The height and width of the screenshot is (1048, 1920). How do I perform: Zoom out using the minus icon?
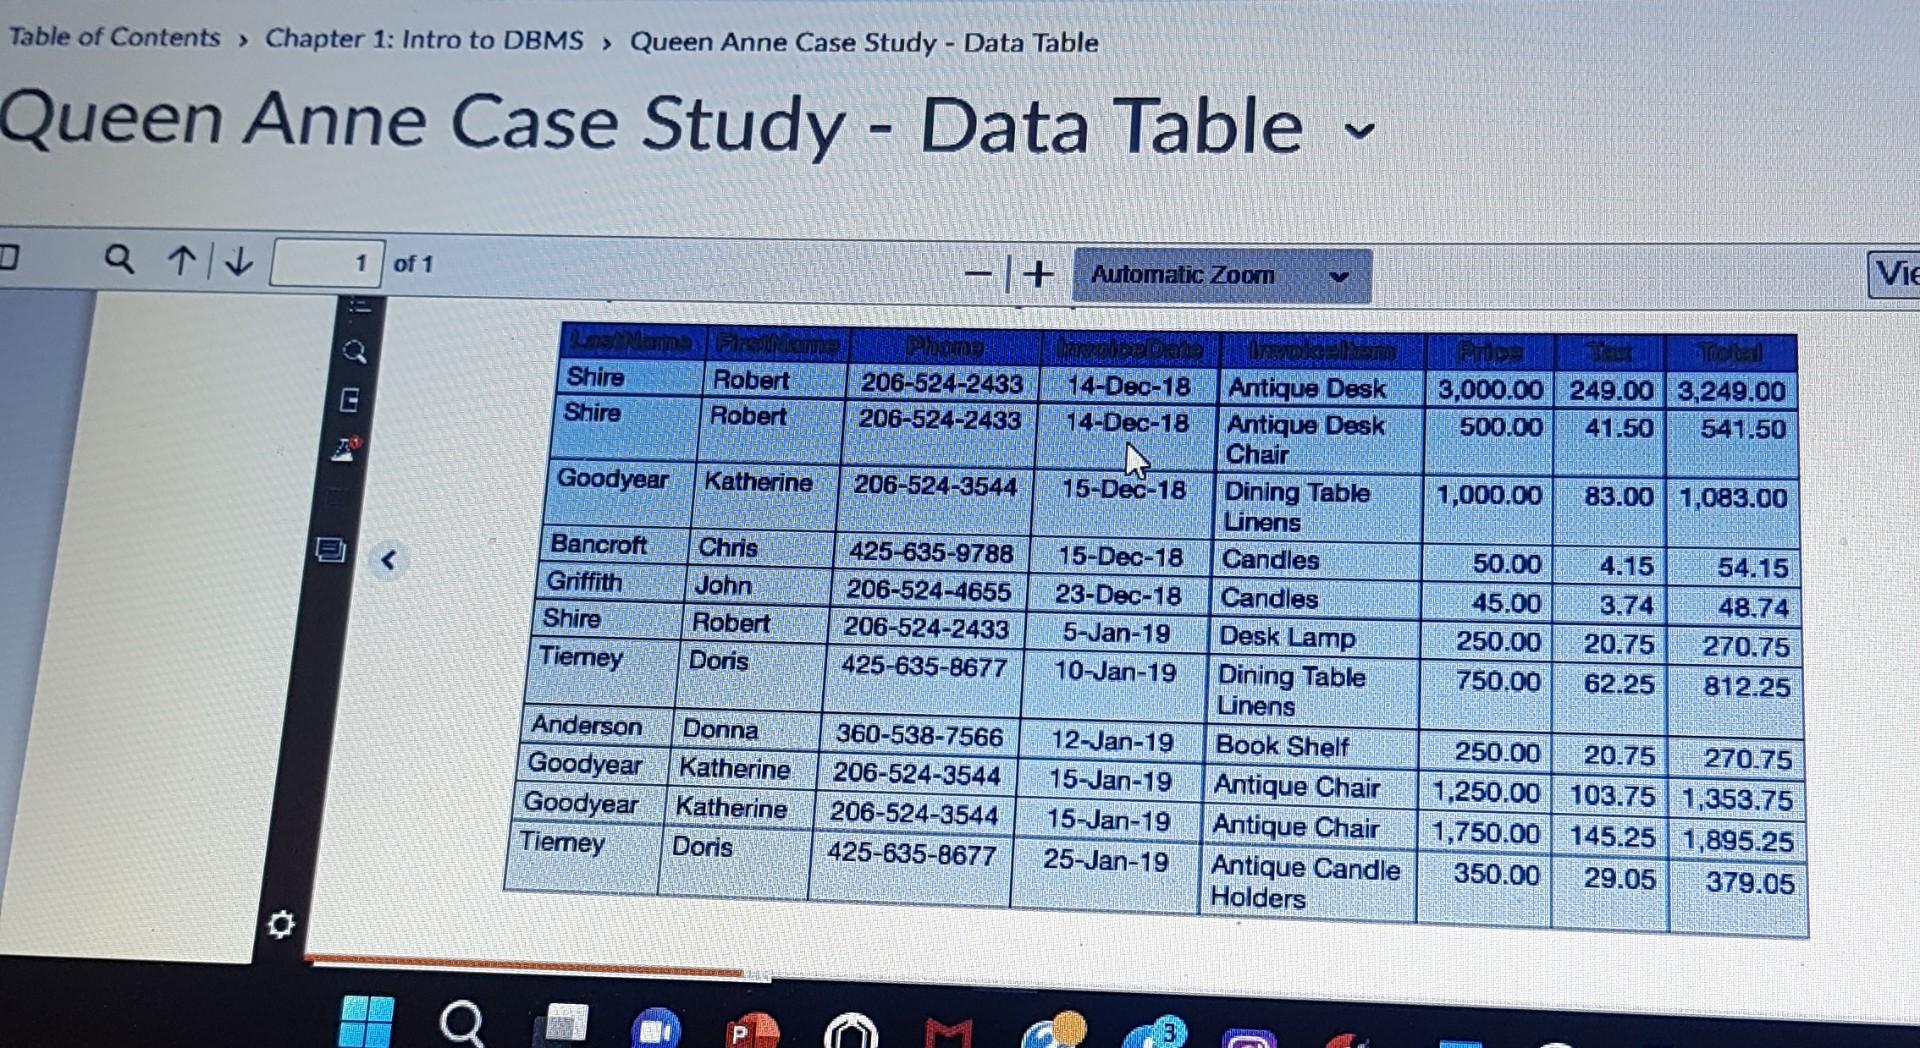[979, 272]
